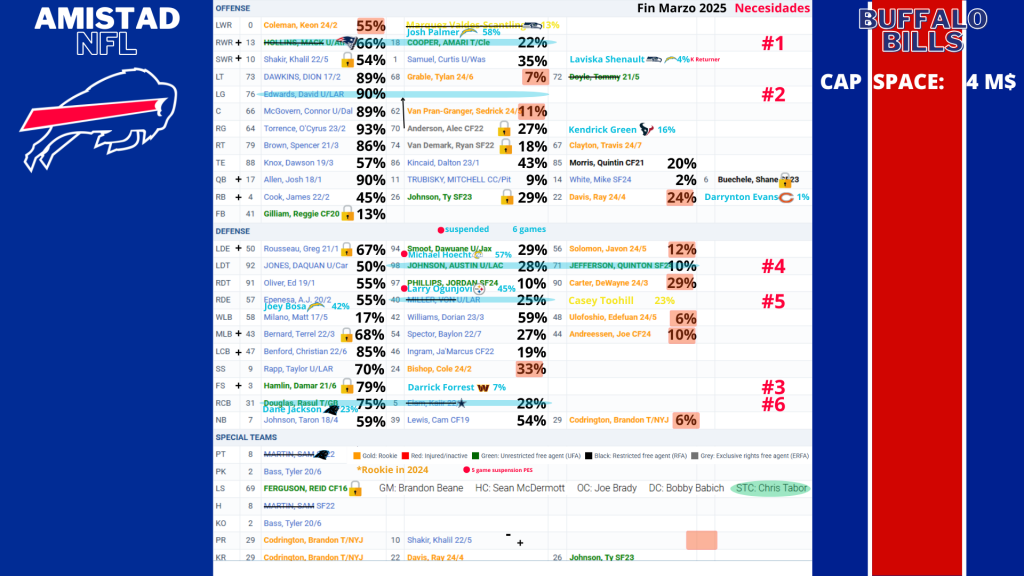Click the plus marker next to MLB
This screenshot has width=1024, height=576.
point(238,334)
